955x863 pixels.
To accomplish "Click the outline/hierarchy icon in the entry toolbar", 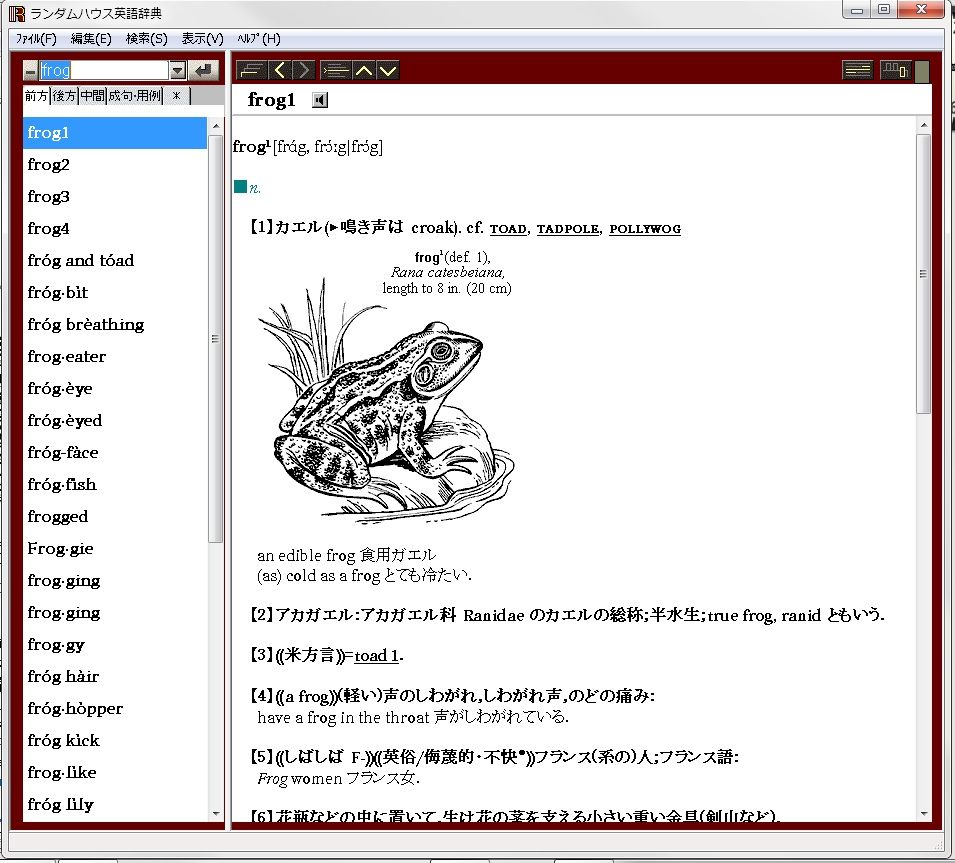I will point(252,71).
